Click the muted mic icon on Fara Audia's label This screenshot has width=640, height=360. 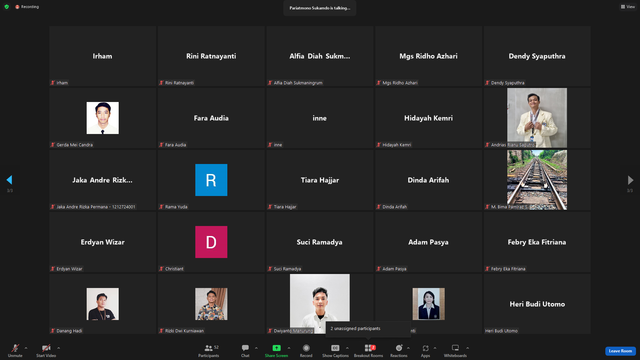tap(161, 145)
